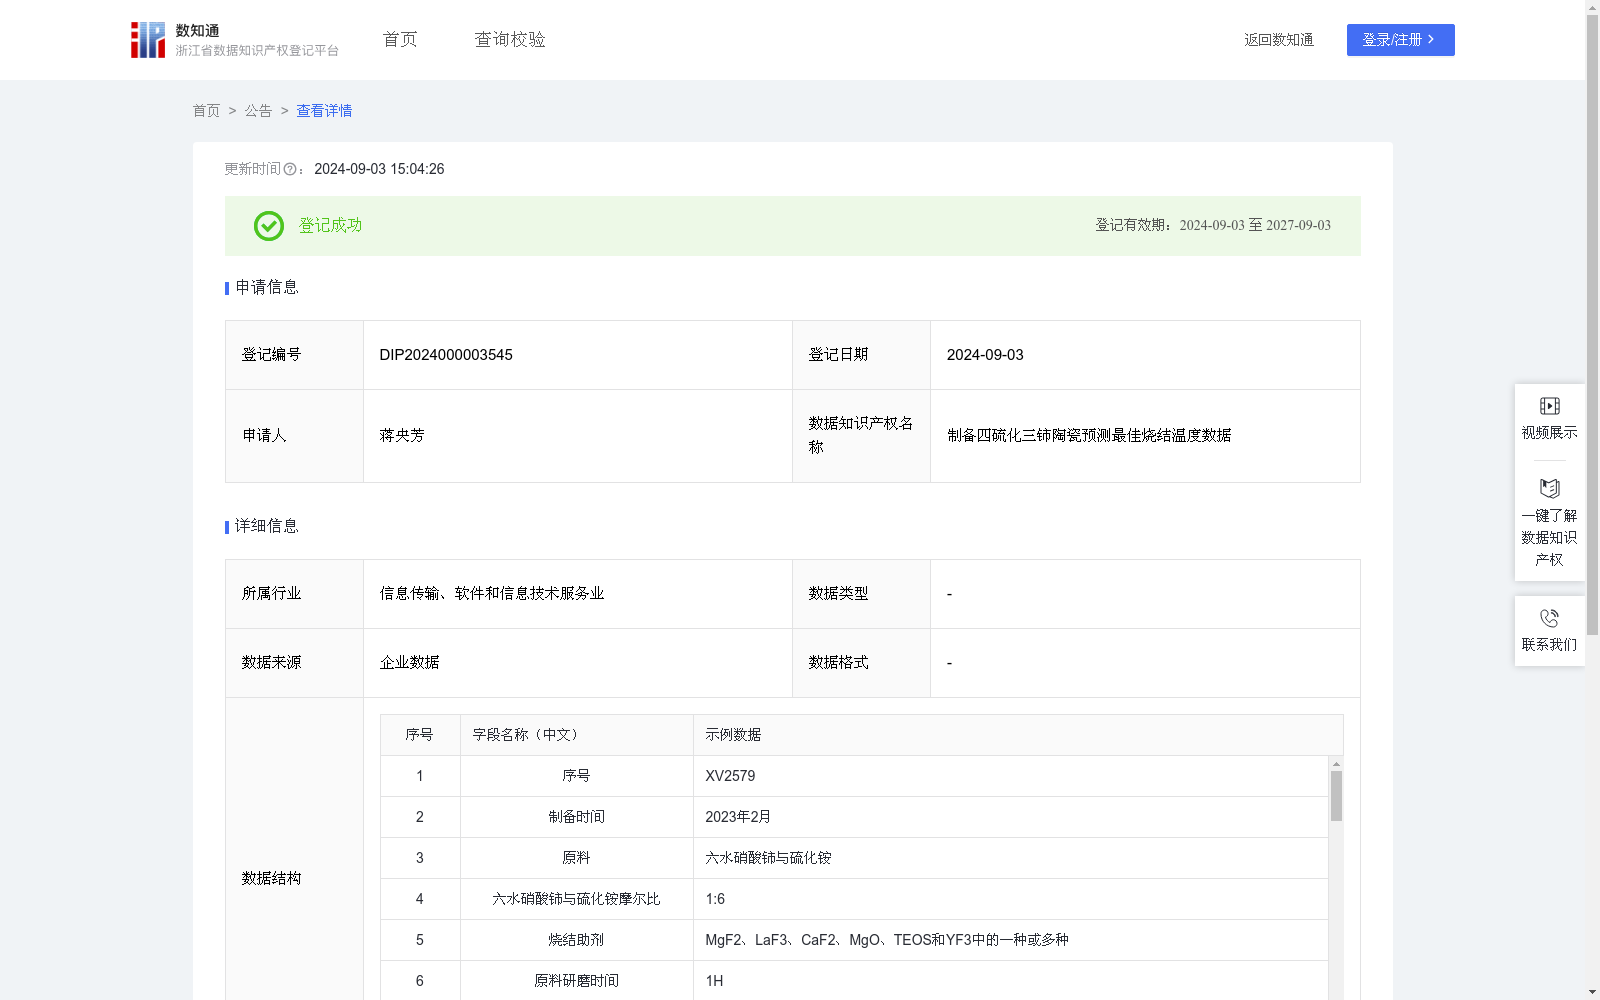Click the data table scrollbar thumb
The width and height of the screenshot is (1600, 1000).
[1336, 796]
